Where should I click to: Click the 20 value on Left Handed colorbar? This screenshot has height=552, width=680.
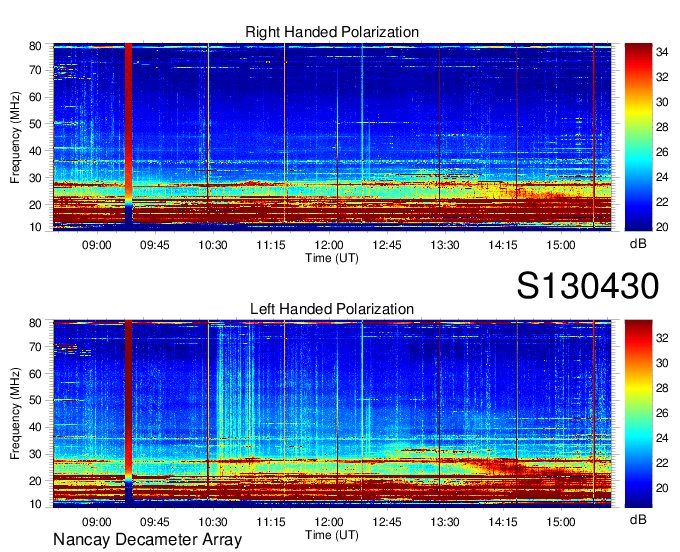point(662,488)
